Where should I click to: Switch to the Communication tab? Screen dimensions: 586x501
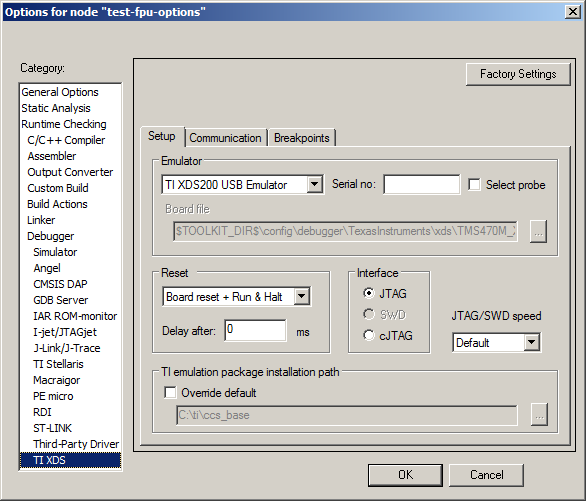pos(225,138)
